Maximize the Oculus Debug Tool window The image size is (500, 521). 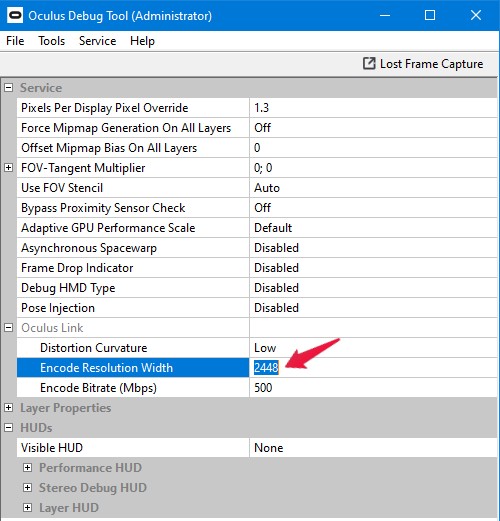pos(430,15)
